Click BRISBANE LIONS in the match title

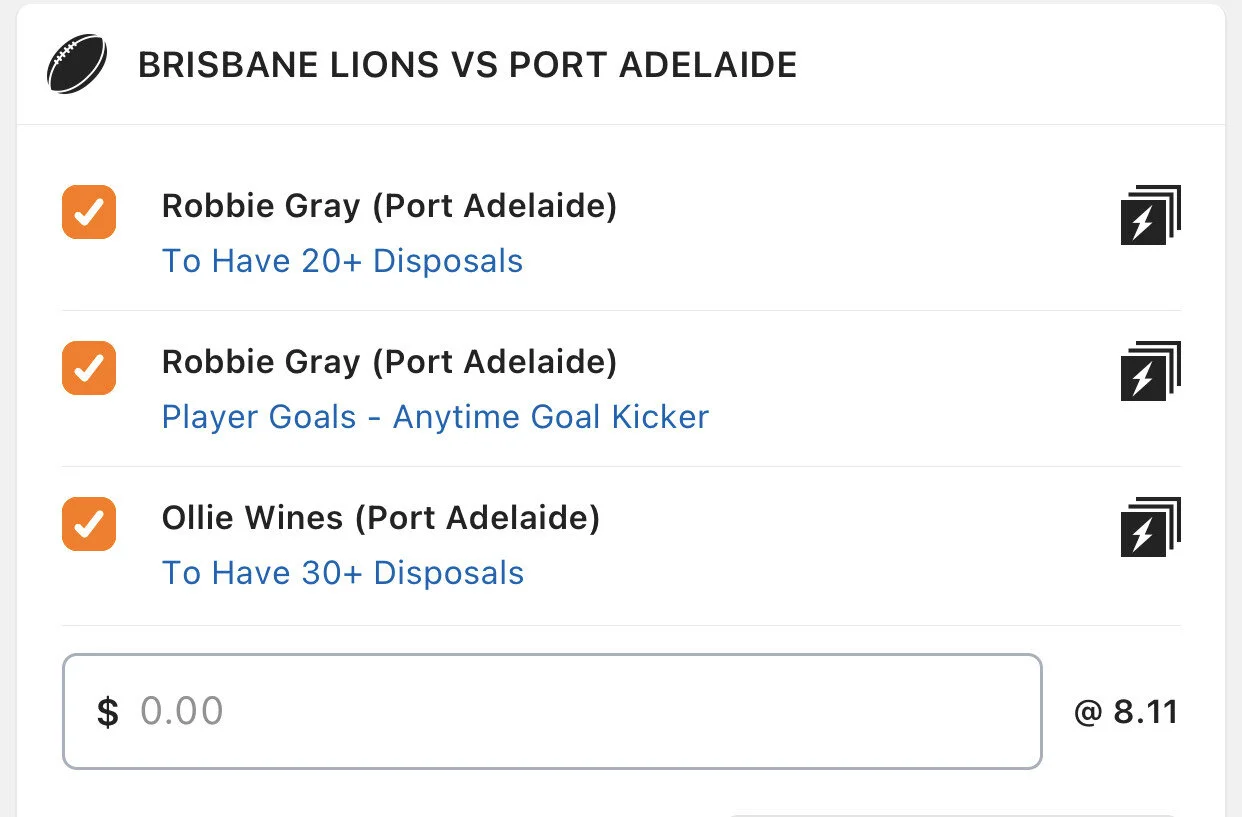tap(288, 66)
